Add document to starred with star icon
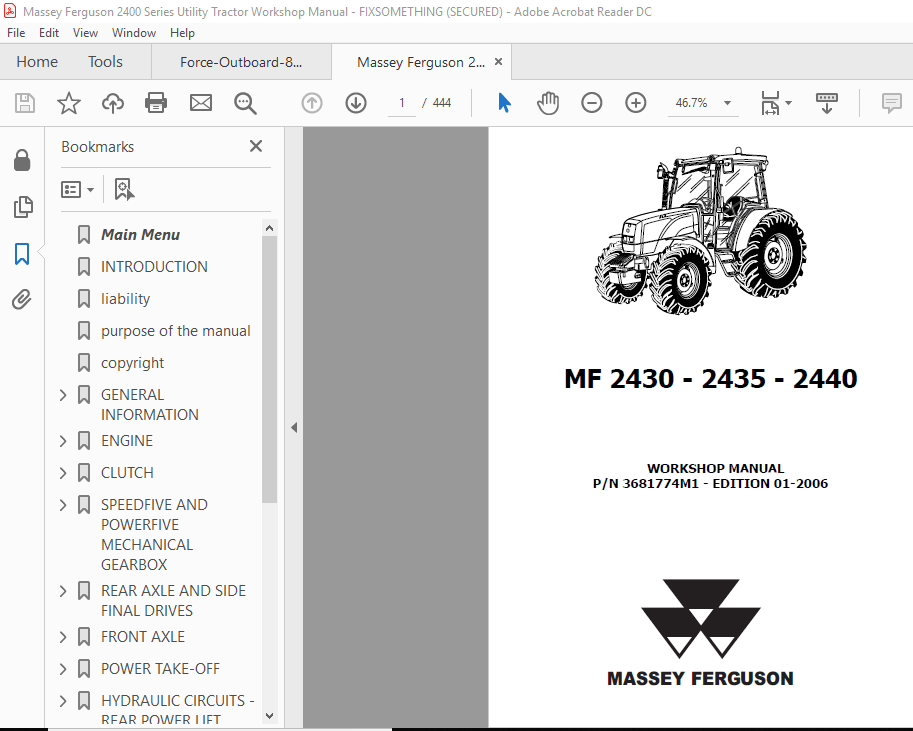Screen dimensions: 913x731 click(x=69, y=103)
